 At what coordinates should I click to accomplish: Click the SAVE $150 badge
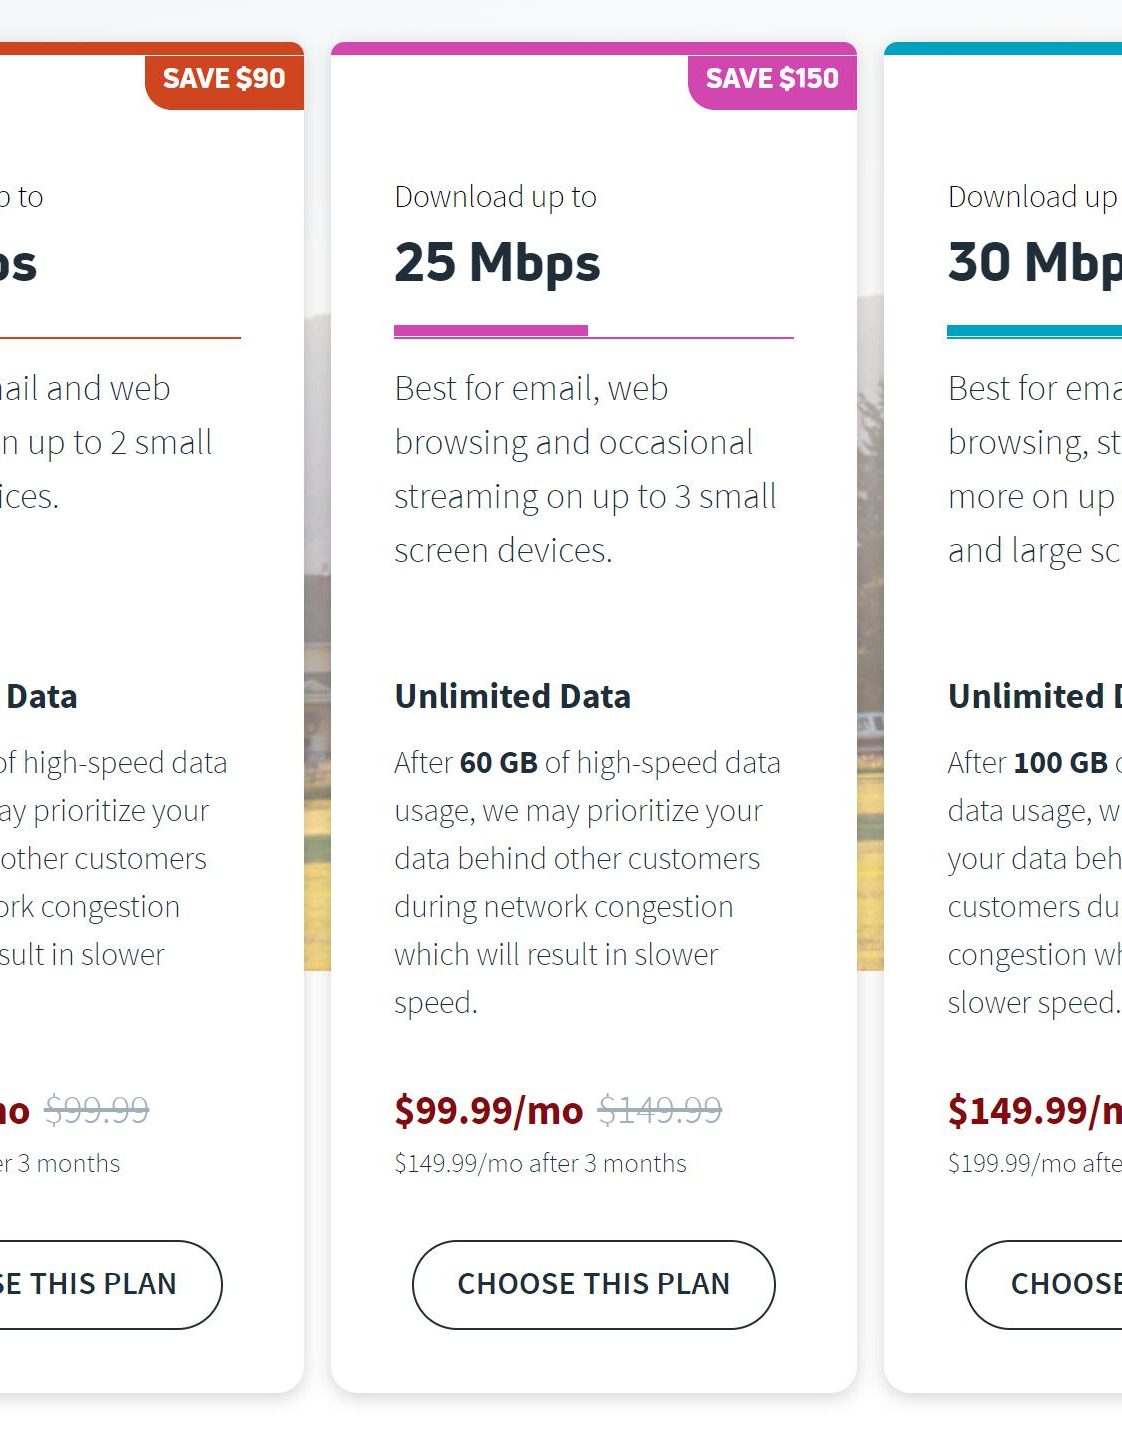click(772, 78)
